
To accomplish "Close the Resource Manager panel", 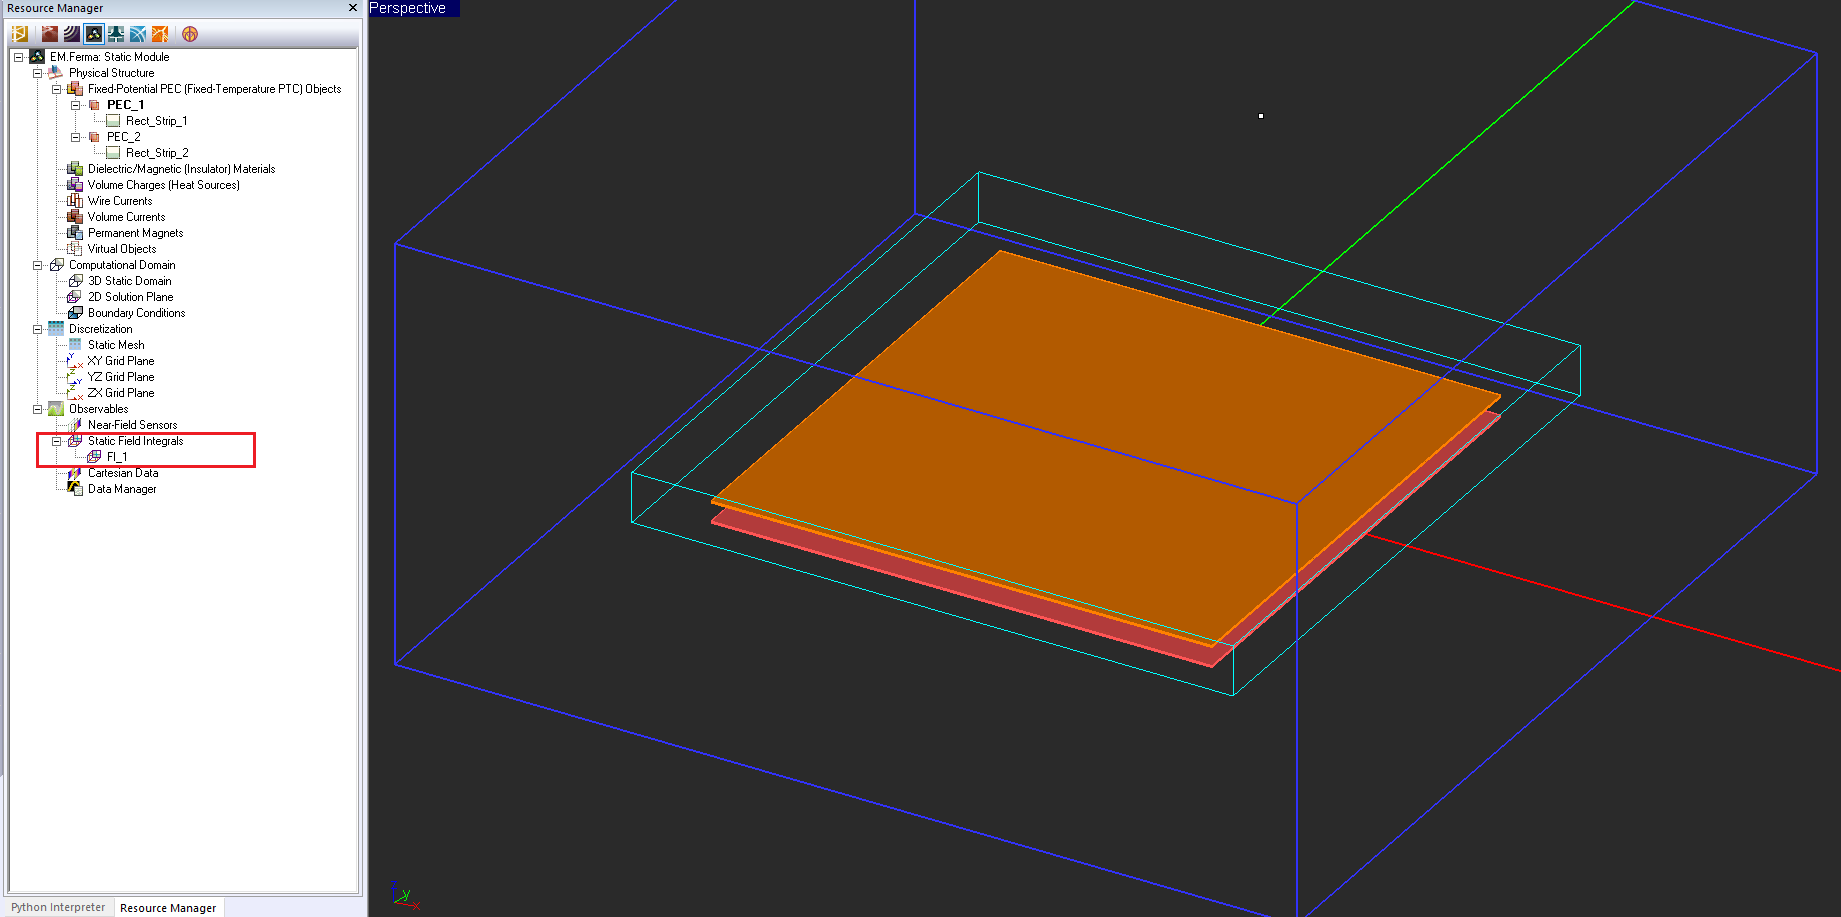I will pos(352,8).
